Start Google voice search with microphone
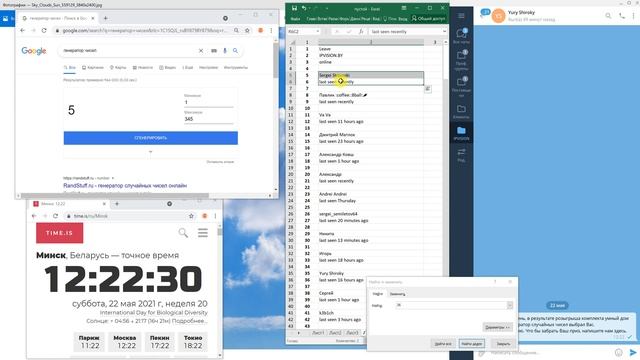 click(x=224, y=51)
